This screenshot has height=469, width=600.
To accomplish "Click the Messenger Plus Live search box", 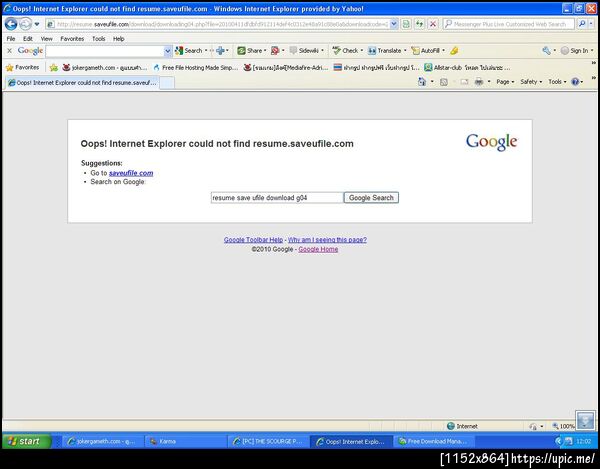I will point(509,24).
